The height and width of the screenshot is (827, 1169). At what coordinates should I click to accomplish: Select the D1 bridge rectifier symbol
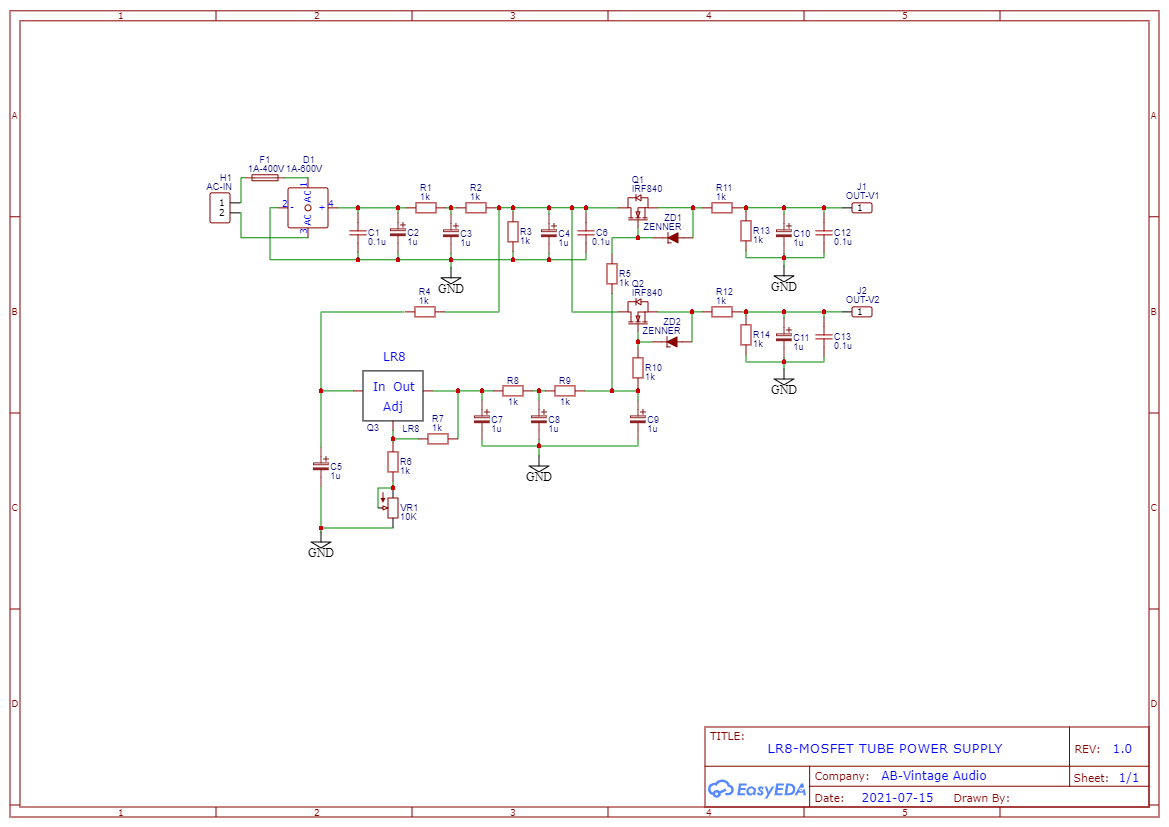(x=308, y=208)
